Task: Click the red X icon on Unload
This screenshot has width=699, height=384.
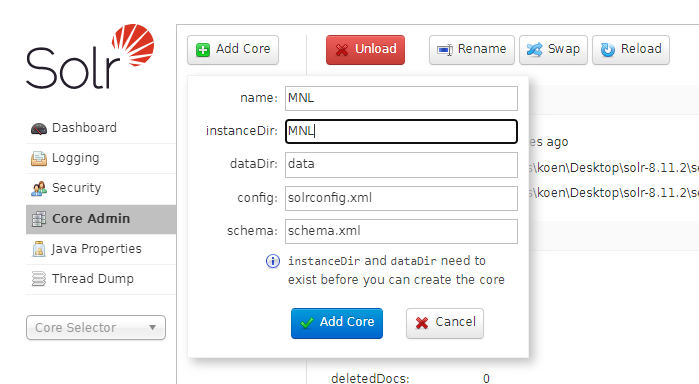Action: [342, 50]
